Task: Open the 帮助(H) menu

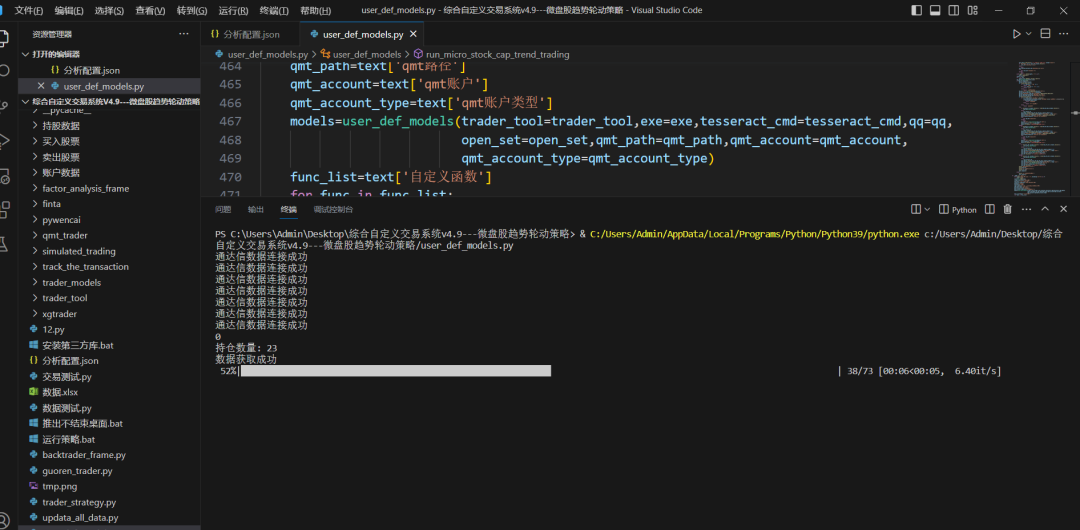Action: 315,11
